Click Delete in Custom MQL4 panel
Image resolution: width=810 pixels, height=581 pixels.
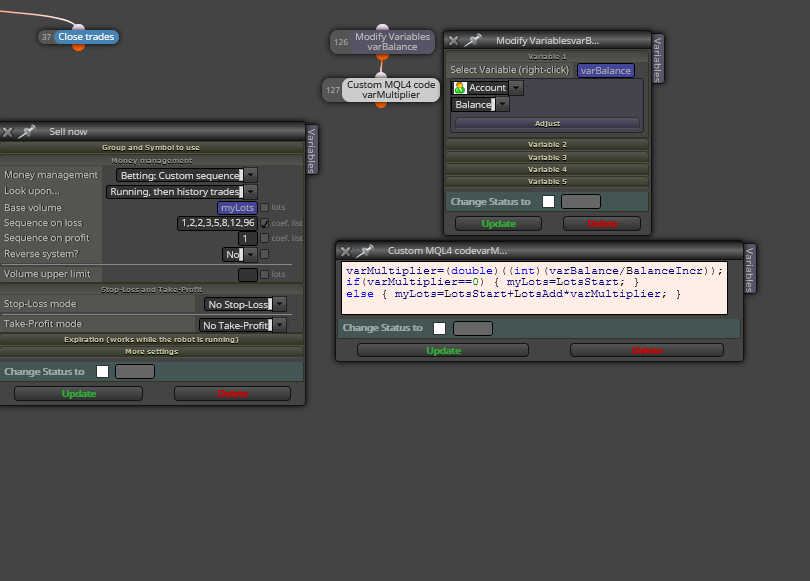[647, 351]
